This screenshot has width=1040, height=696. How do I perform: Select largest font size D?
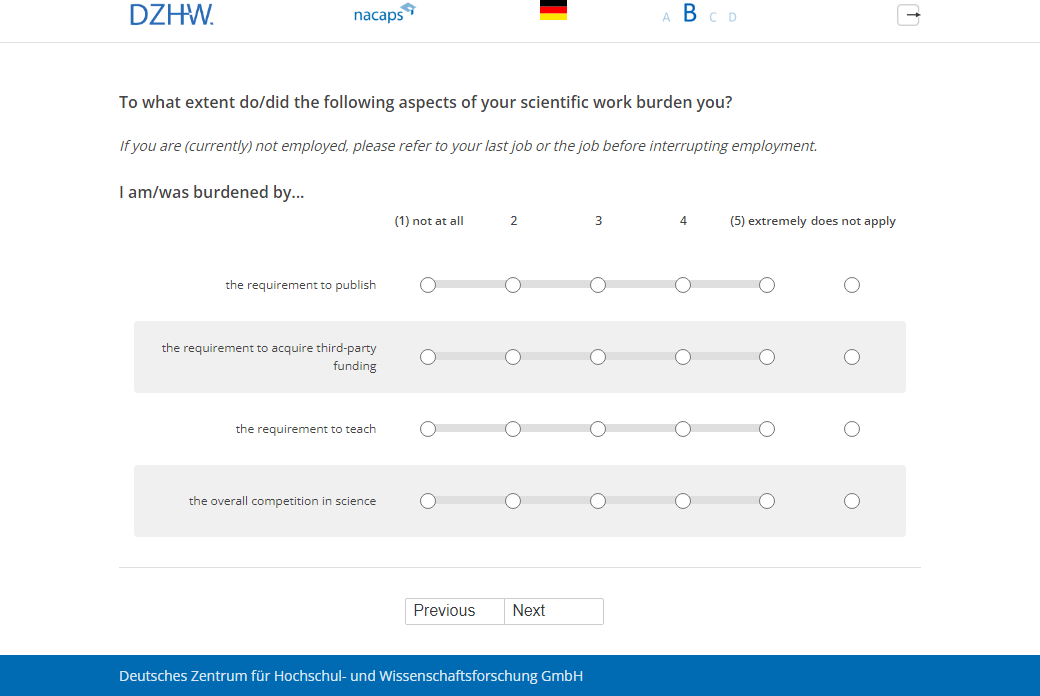[x=732, y=17]
